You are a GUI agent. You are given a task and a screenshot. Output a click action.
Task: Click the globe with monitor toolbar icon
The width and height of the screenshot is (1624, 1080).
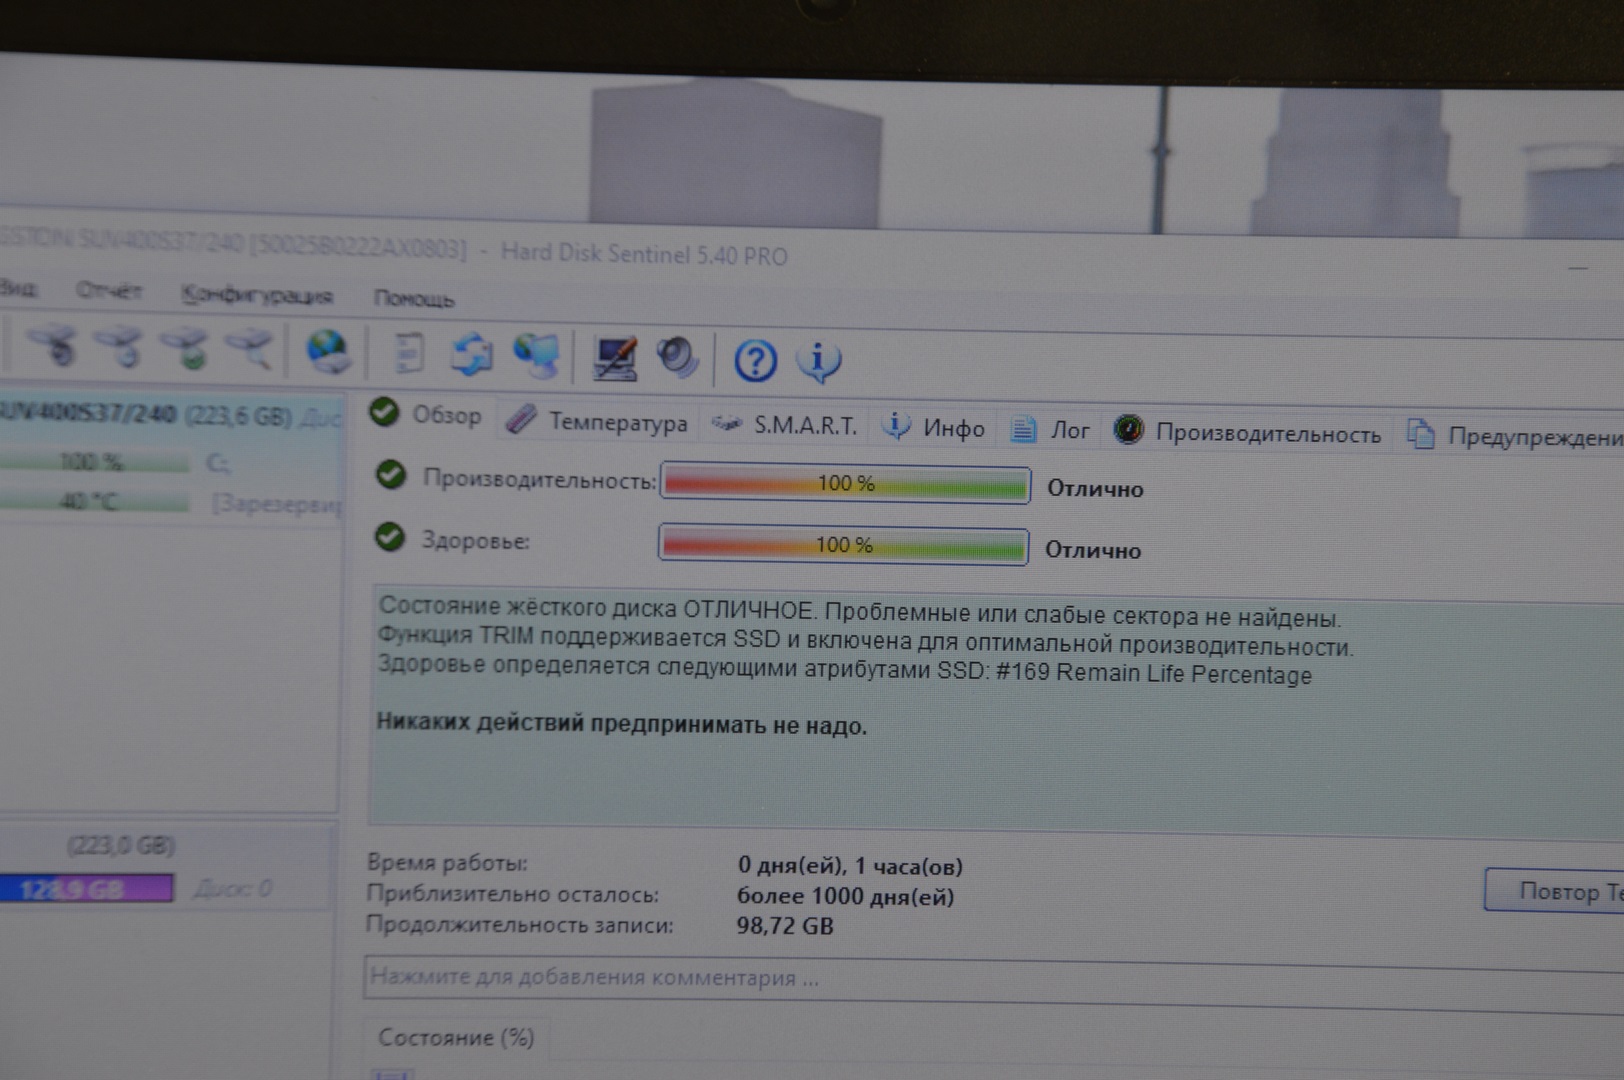(x=537, y=356)
